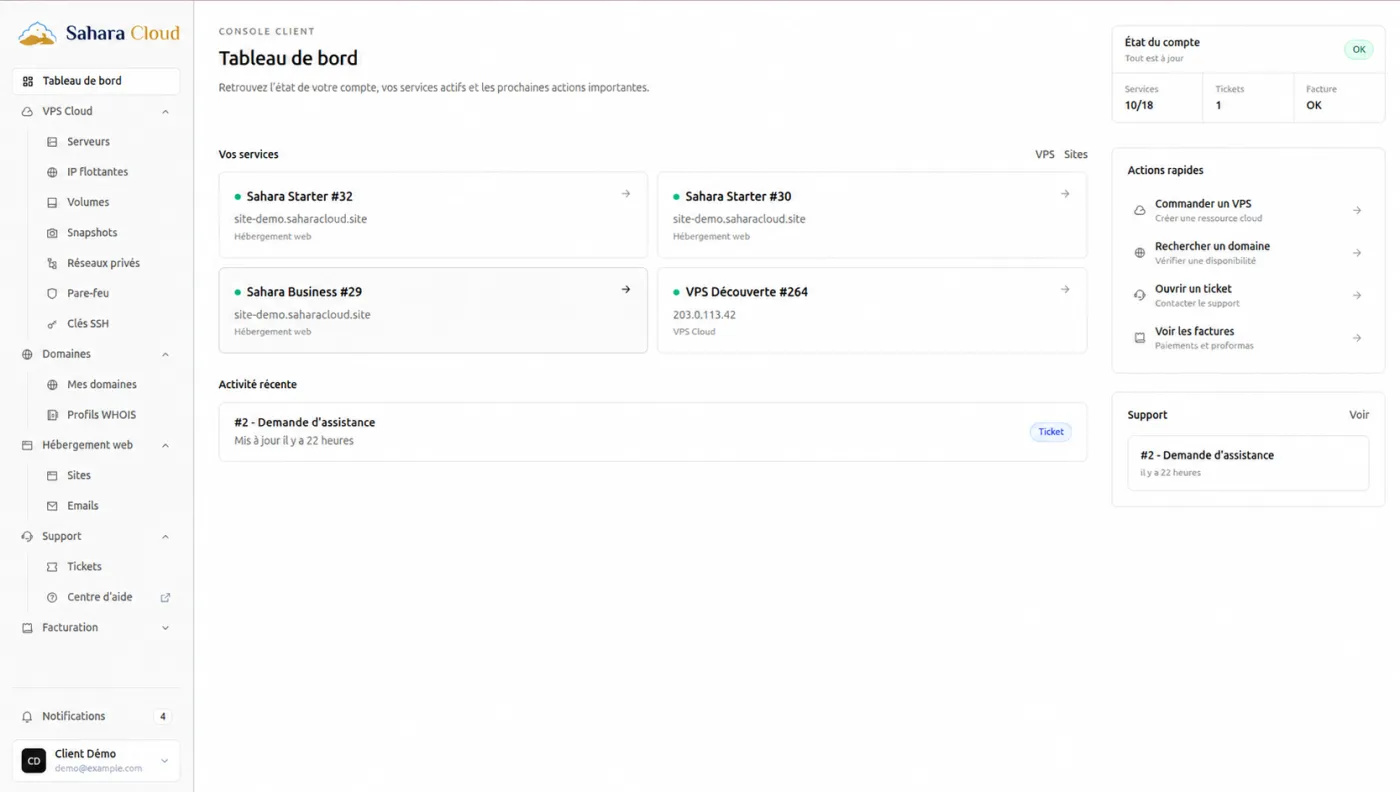Open Notifications in sidebar
1400x792 pixels.
tap(96, 716)
